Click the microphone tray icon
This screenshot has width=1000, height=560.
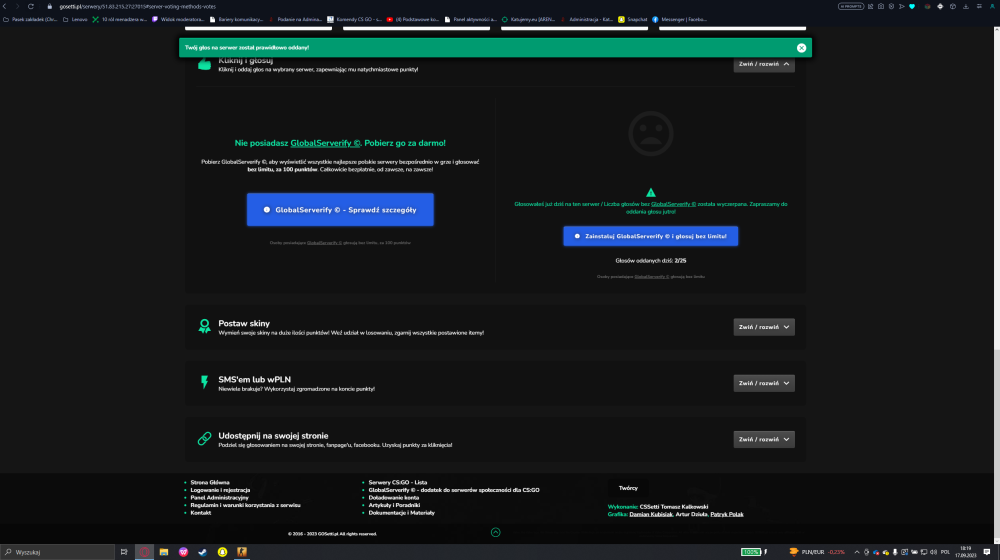(895, 552)
